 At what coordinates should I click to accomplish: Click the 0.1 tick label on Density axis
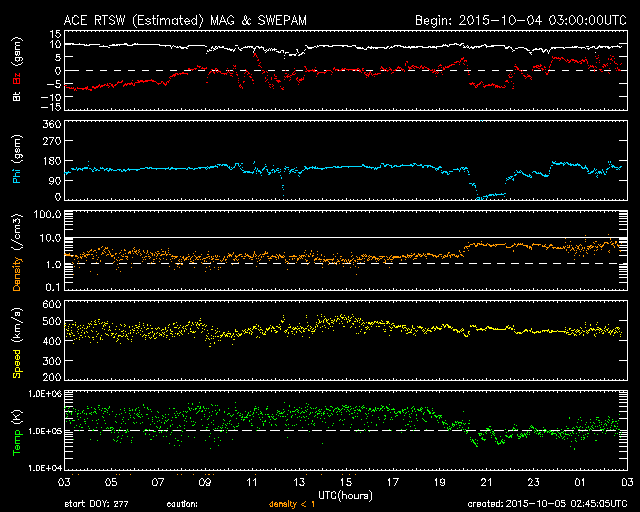coord(53,287)
